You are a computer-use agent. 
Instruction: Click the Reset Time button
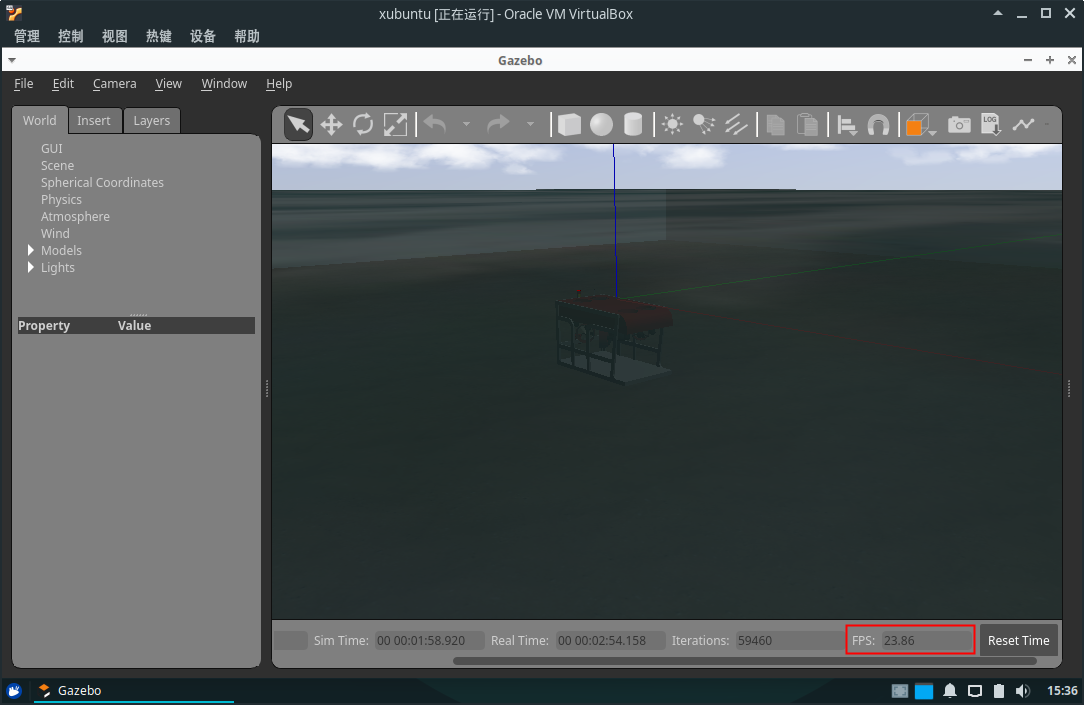coord(1018,640)
